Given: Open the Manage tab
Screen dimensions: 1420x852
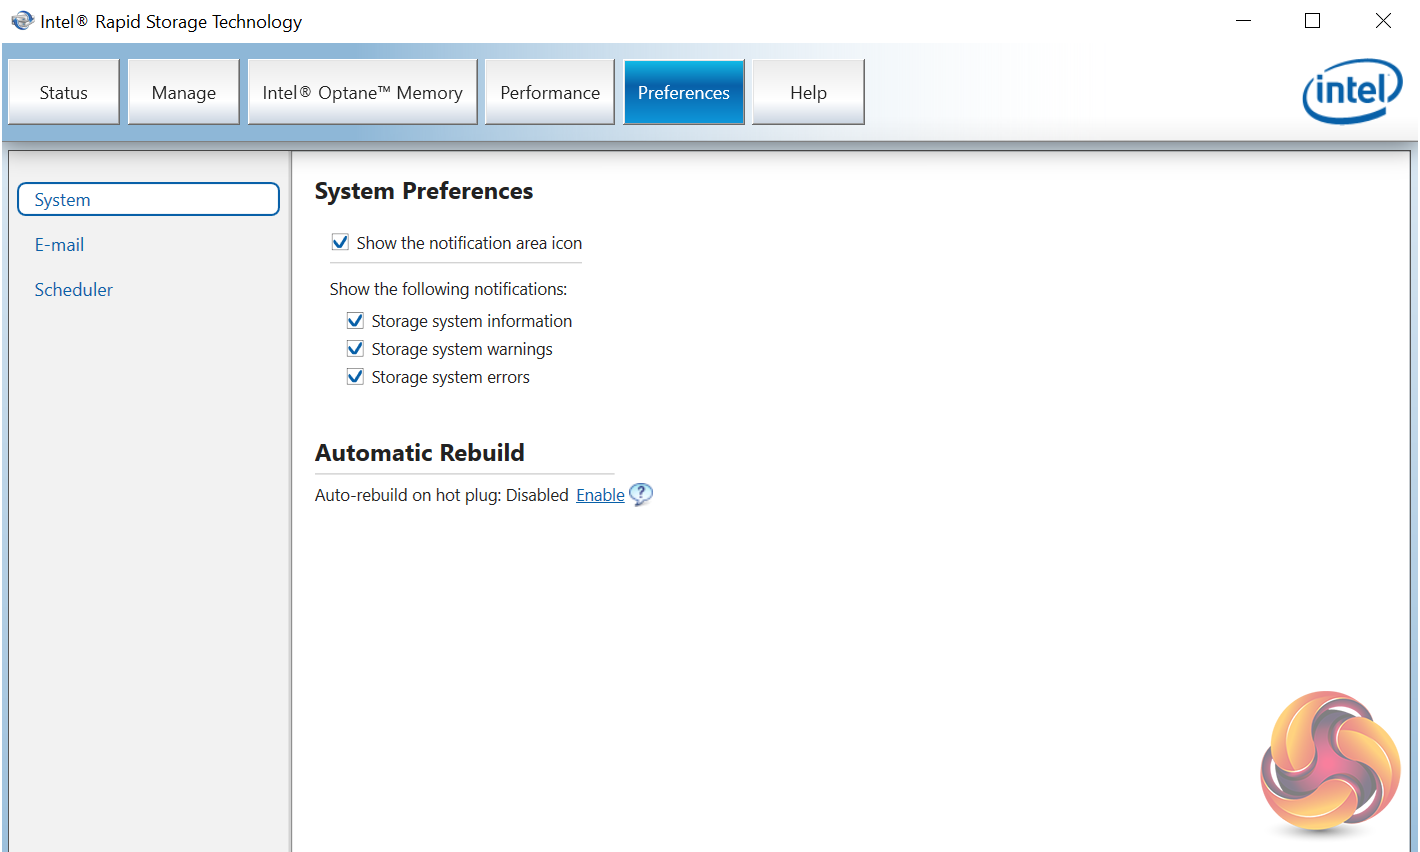Looking at the screenshot, I should pos(184,92).
